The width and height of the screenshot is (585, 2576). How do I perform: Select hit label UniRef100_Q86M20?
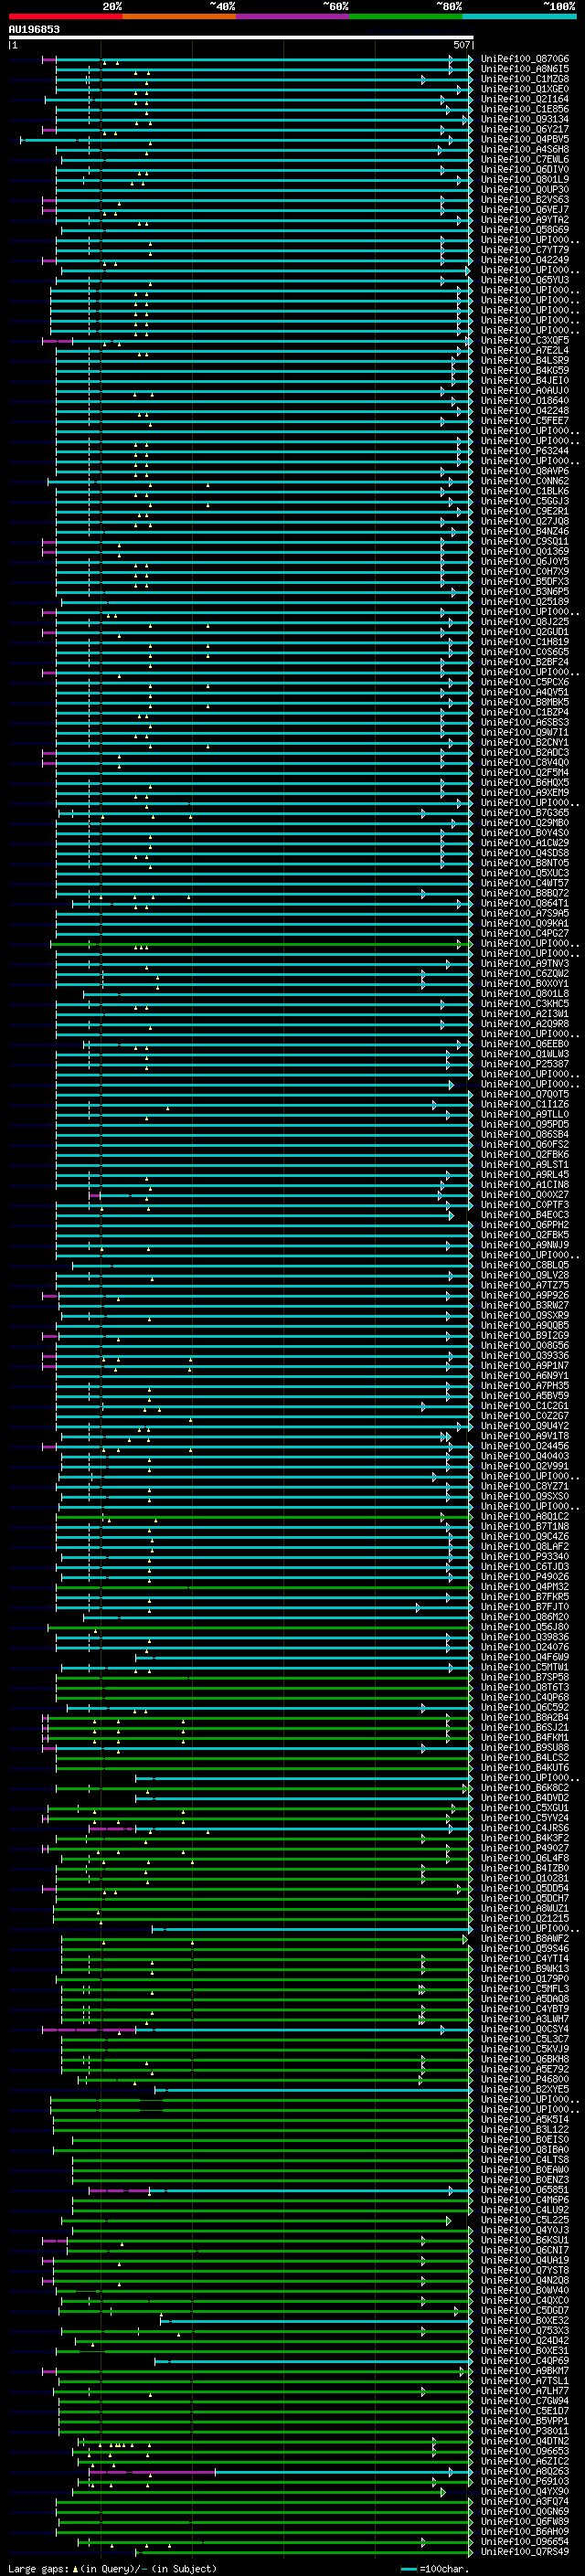[x=525, y=1617]
